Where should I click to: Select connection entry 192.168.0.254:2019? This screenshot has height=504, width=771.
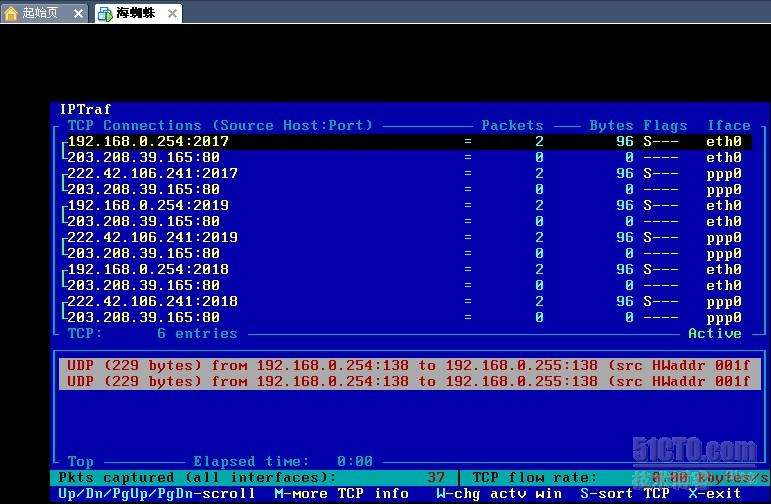coord(148,205)
